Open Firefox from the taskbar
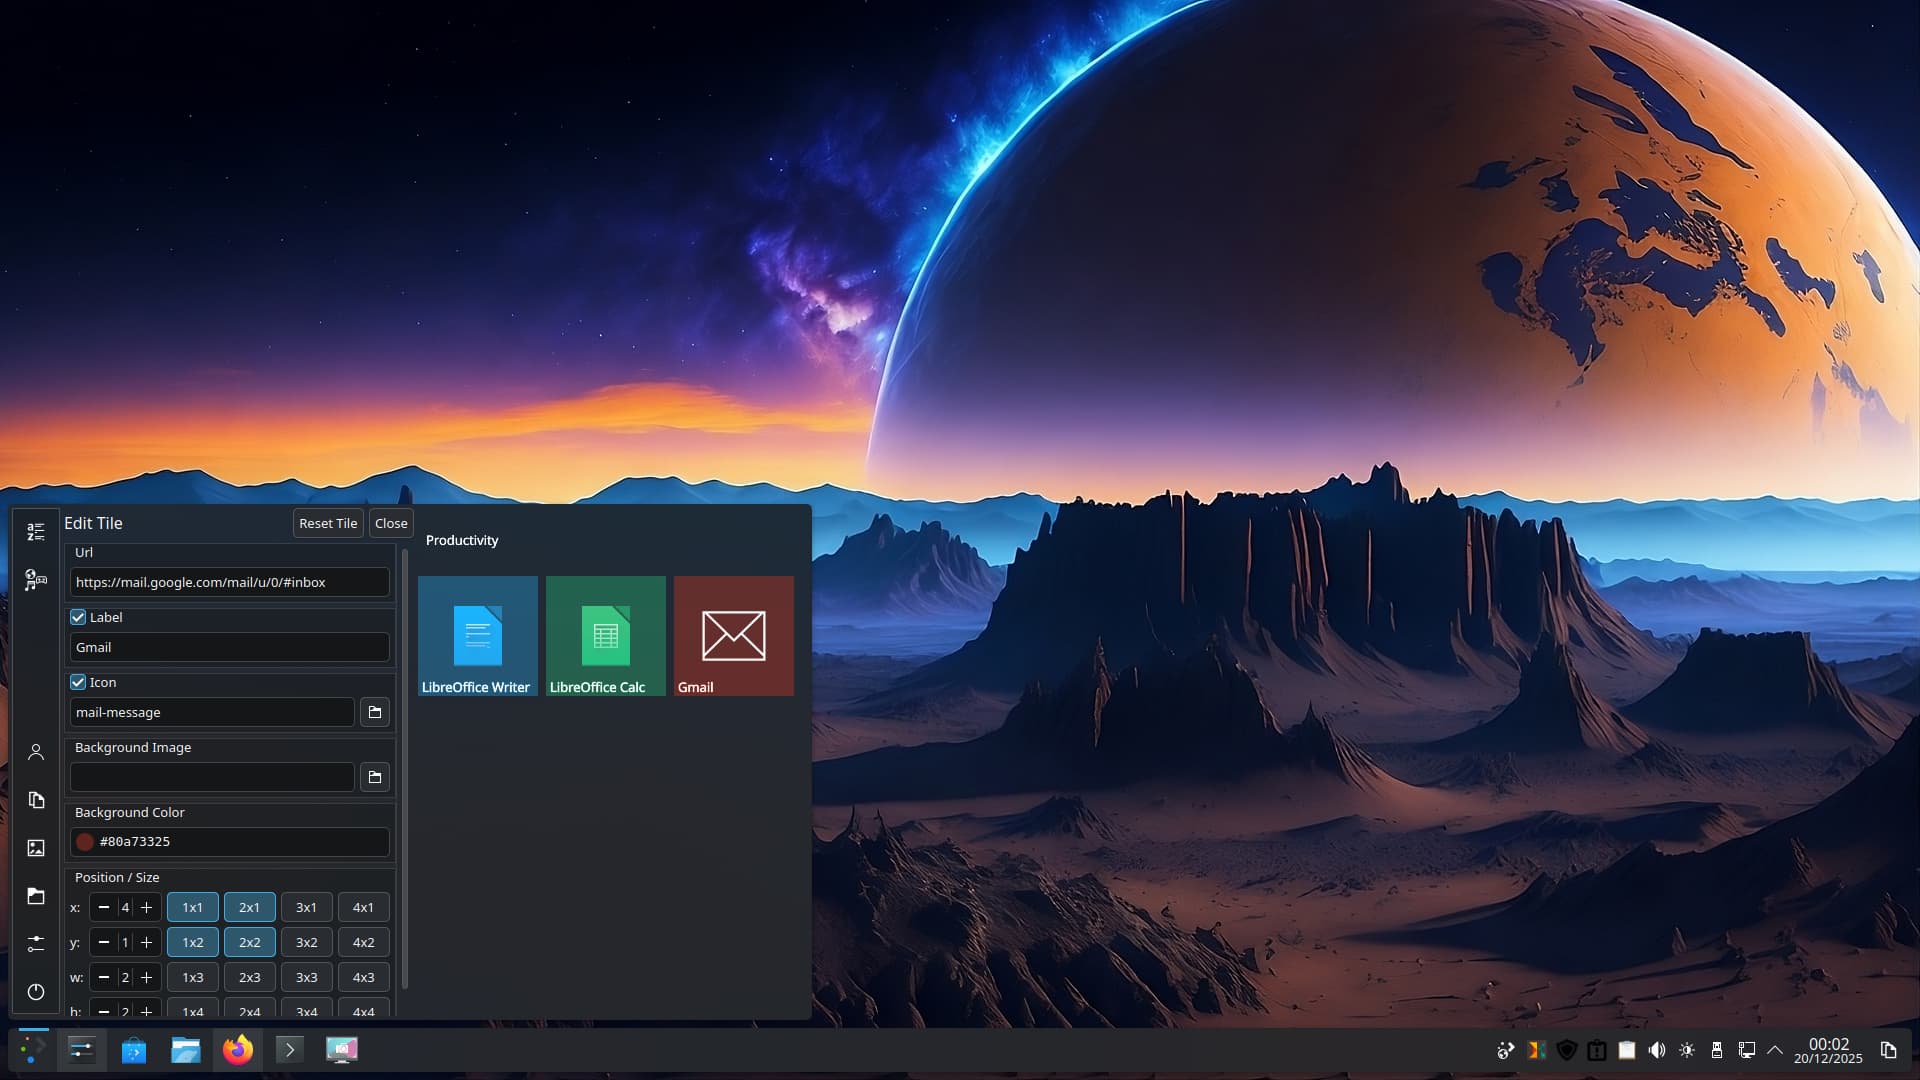 coord(238,1050)
